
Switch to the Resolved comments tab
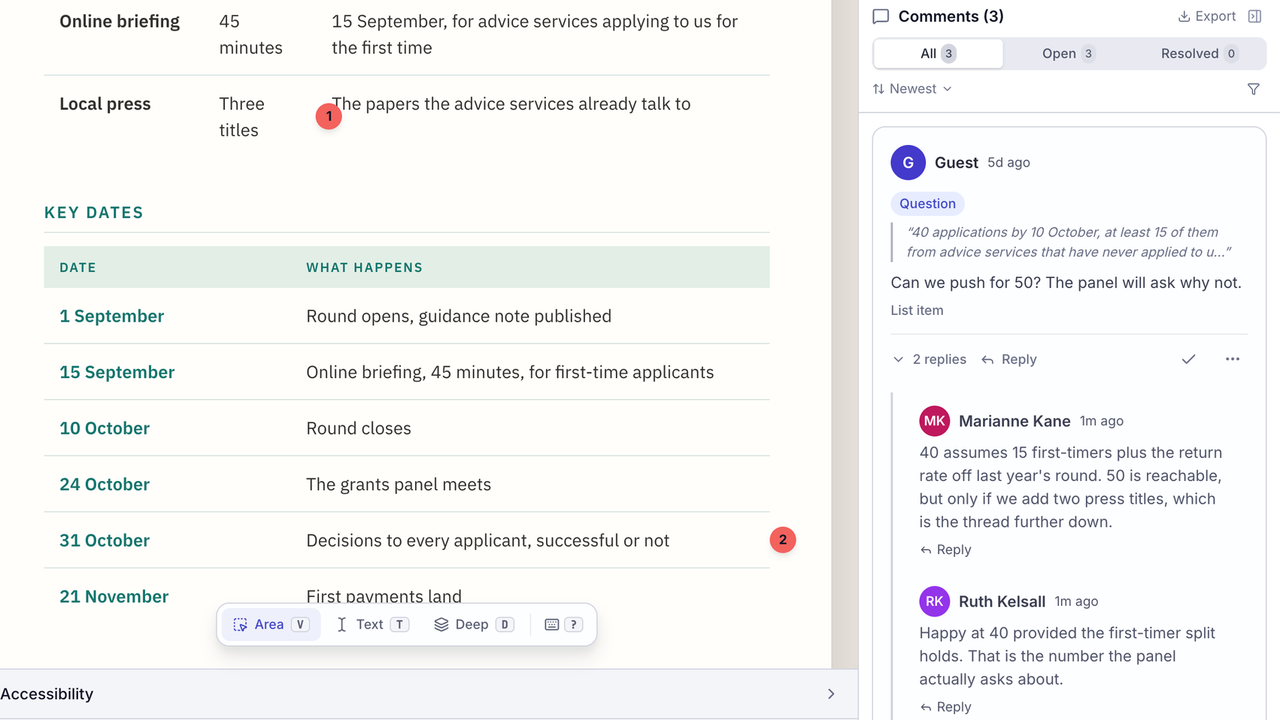coord(1199,54)
